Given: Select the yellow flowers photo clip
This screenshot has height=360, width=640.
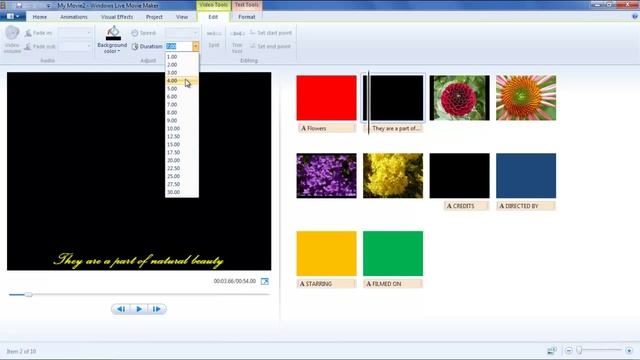Looking at the screenshot, I should (x=393, y=176).
